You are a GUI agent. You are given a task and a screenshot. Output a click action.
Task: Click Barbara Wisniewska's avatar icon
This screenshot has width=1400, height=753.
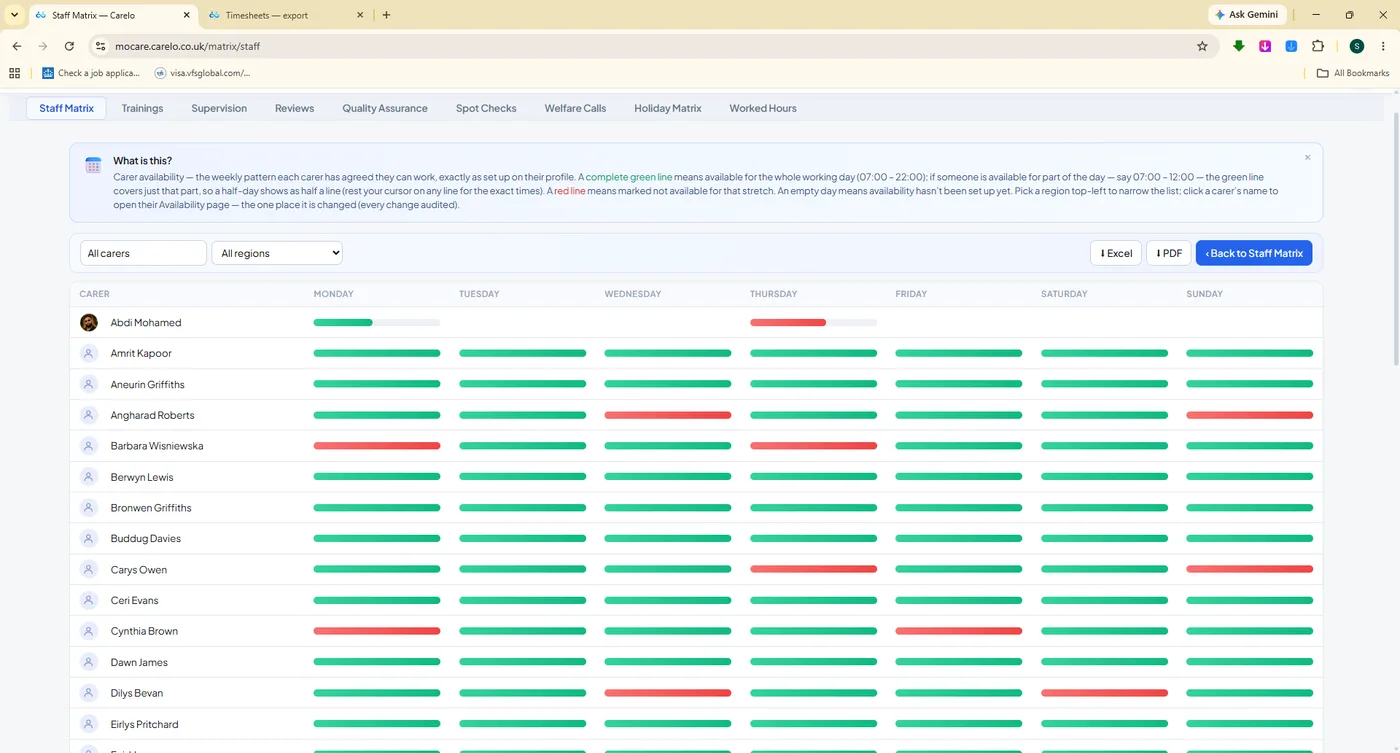point(89,446)
